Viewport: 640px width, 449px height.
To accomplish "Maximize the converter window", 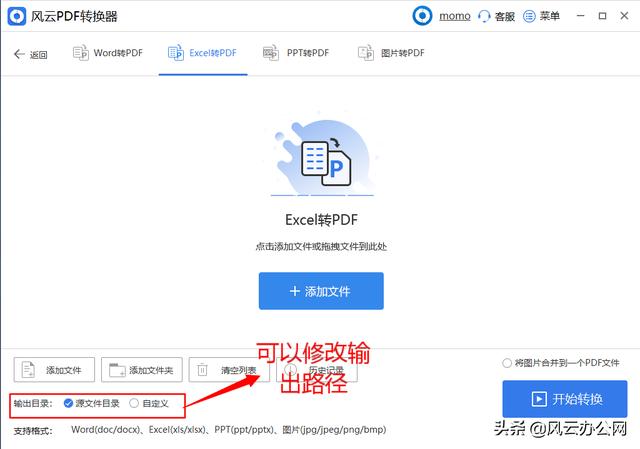I will [x=602, y=16].
